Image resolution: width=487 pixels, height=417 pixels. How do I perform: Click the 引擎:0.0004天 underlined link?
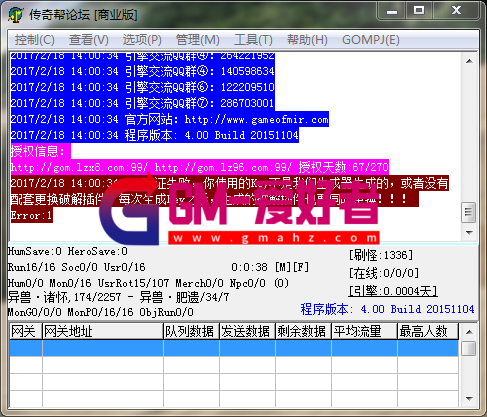pyautogui.click(x=393, y=291)
